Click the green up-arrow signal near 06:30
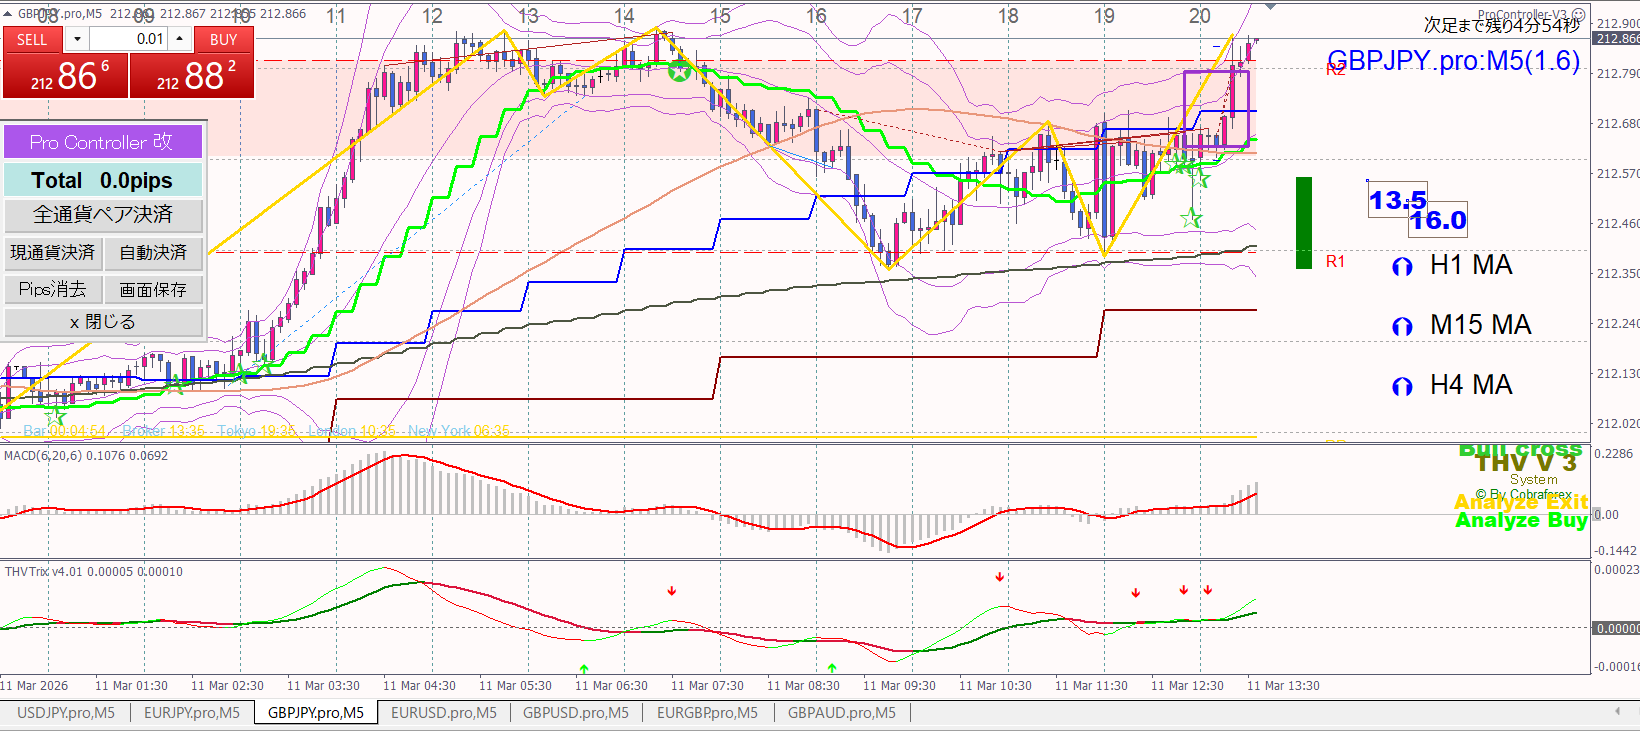Image resolution: width=1640 pixels, height=731 pixels. pos(584,668)
